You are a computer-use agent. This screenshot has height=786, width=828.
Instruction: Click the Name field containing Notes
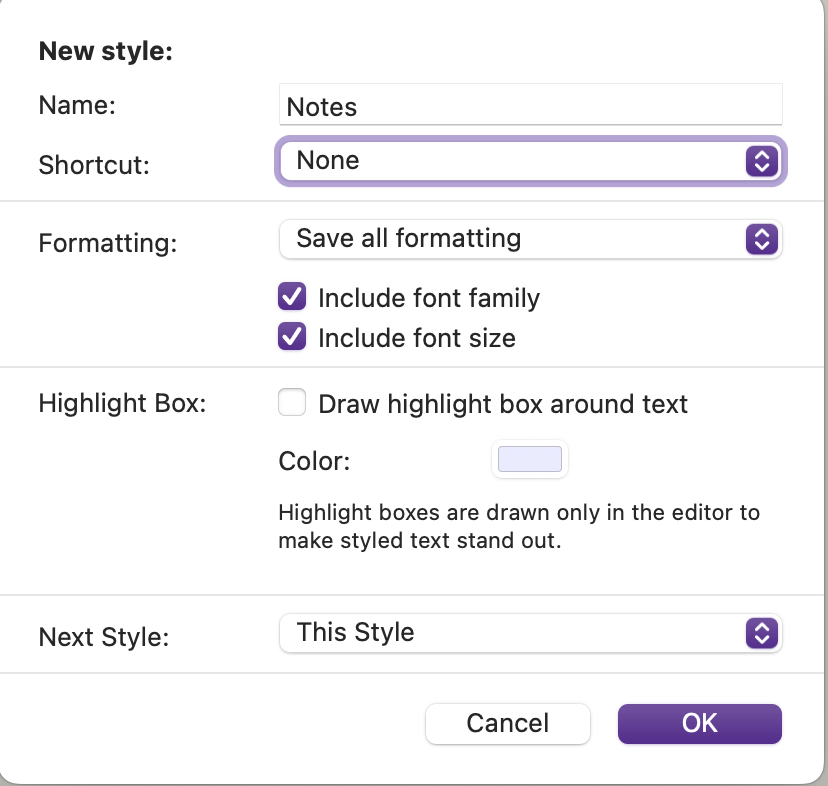click(530, 107)
